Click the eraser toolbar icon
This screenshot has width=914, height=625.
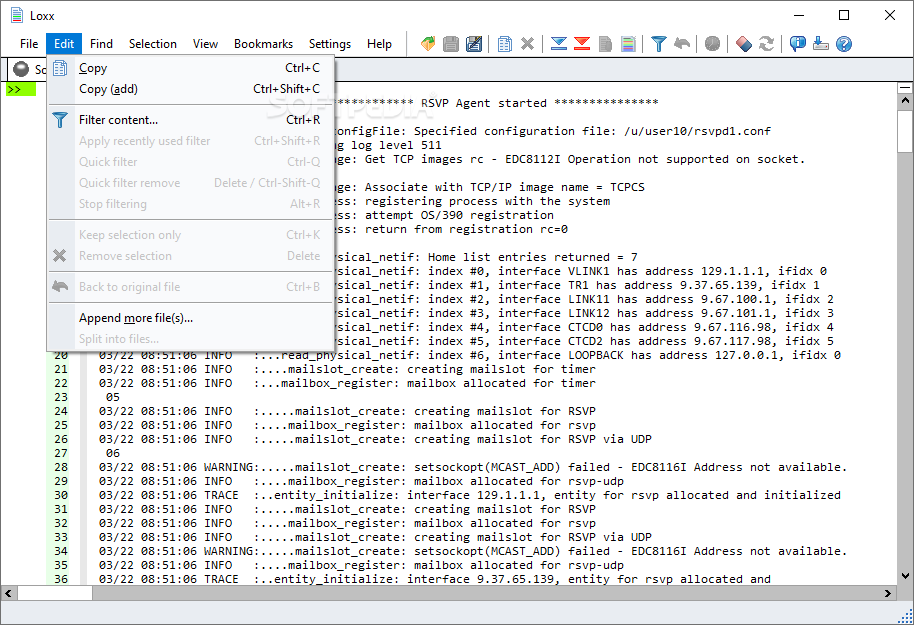[x=744, y=44]
